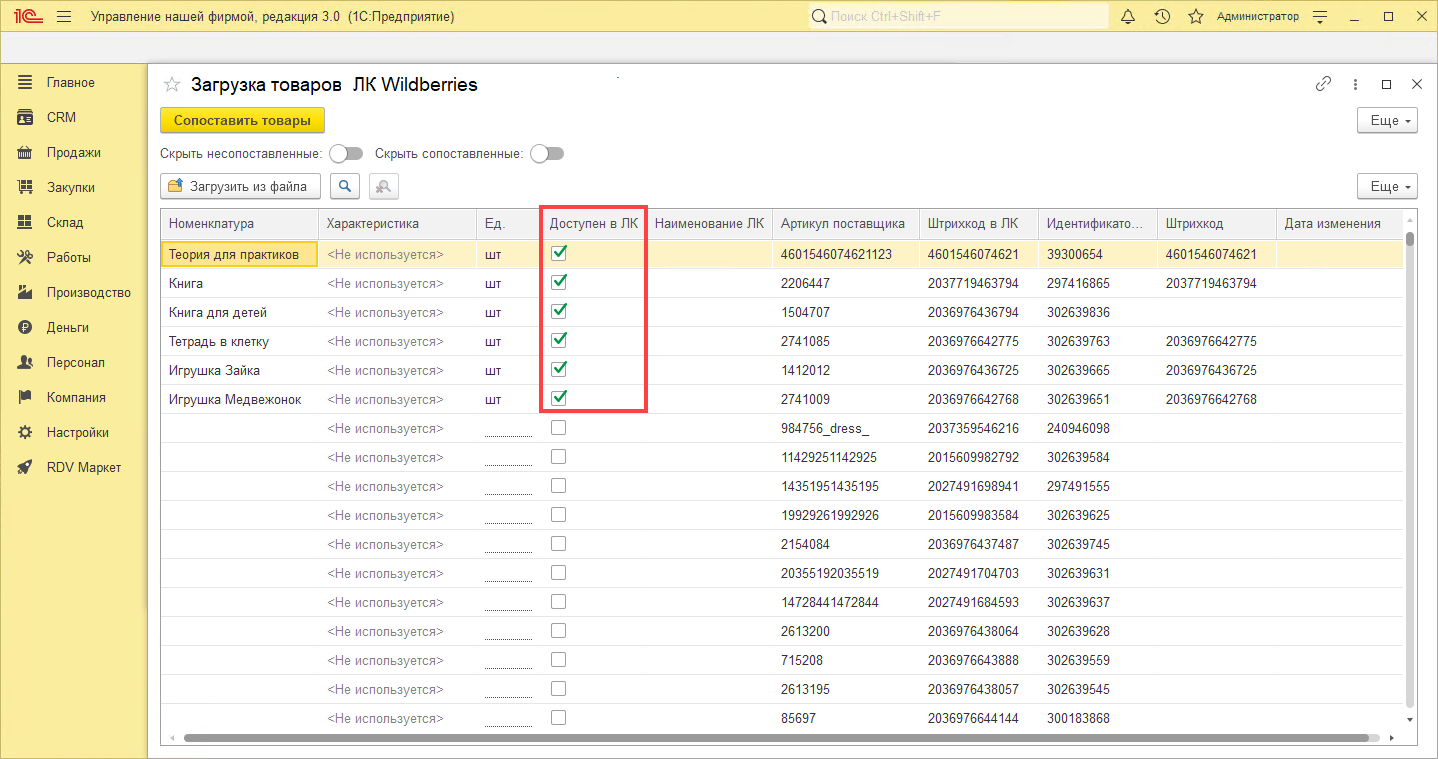Select the Игрушка Медвежонок cell
1438x759 pixels.
(x=239, y=399)
